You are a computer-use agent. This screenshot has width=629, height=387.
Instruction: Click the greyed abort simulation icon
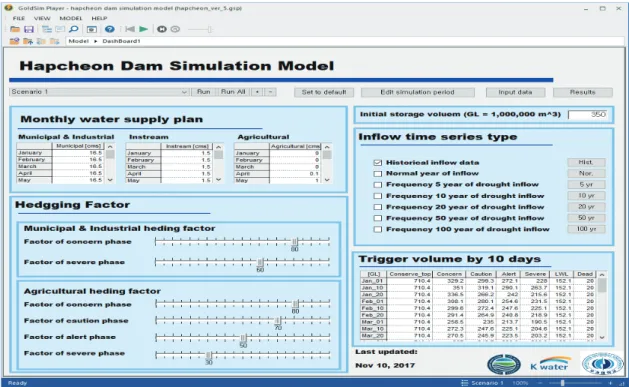pyautogui.click(x=175, y=29)
